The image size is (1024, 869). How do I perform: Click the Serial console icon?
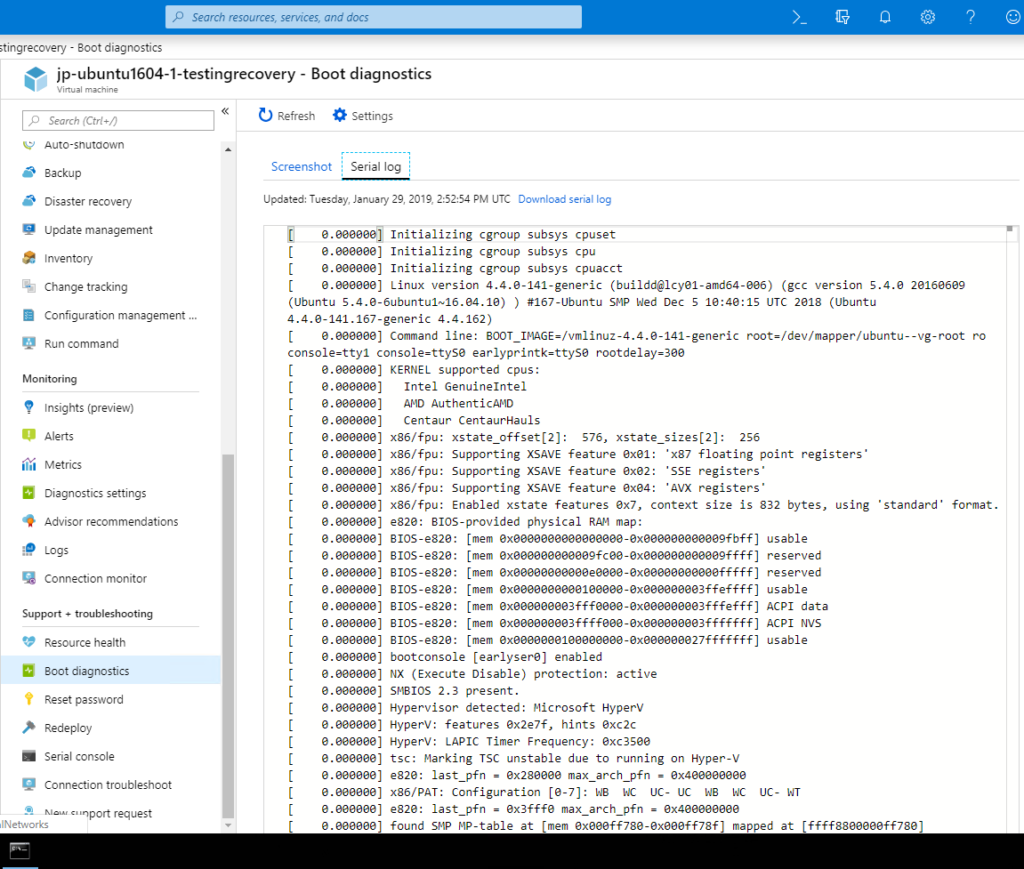coord(29,756)
